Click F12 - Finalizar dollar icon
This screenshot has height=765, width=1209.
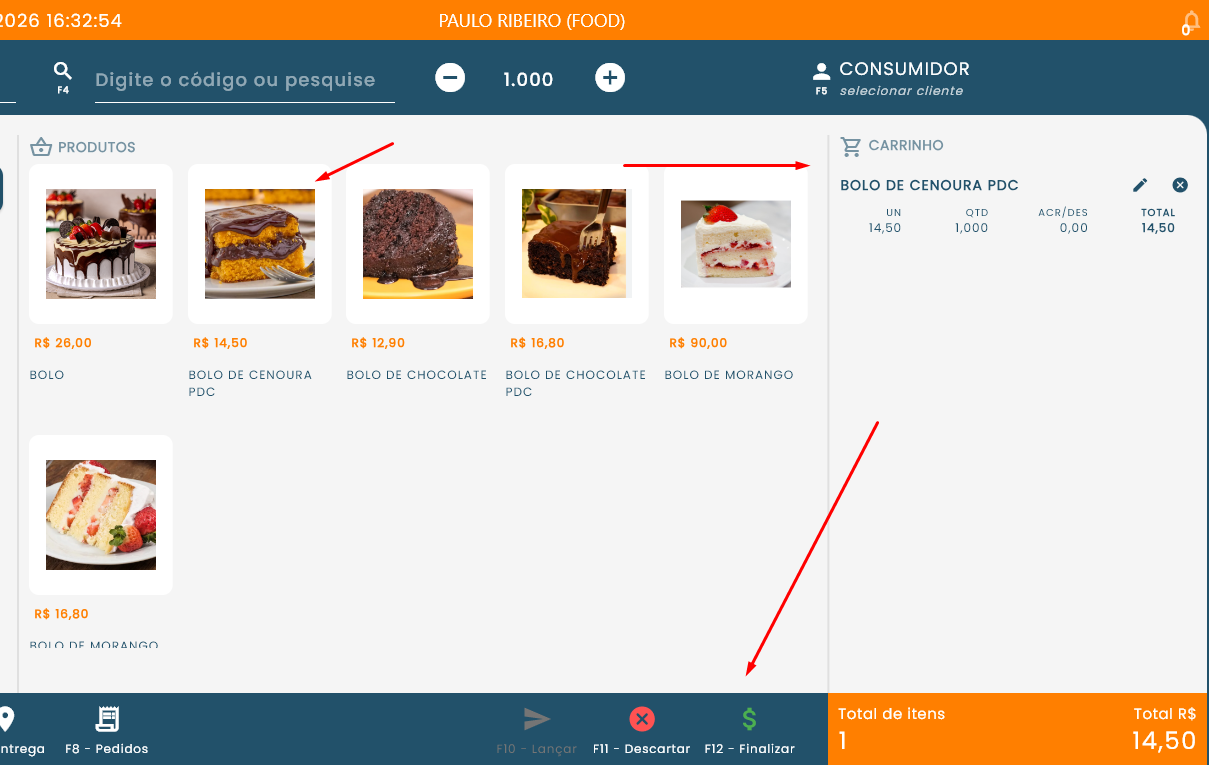click(x=749, y=720)
